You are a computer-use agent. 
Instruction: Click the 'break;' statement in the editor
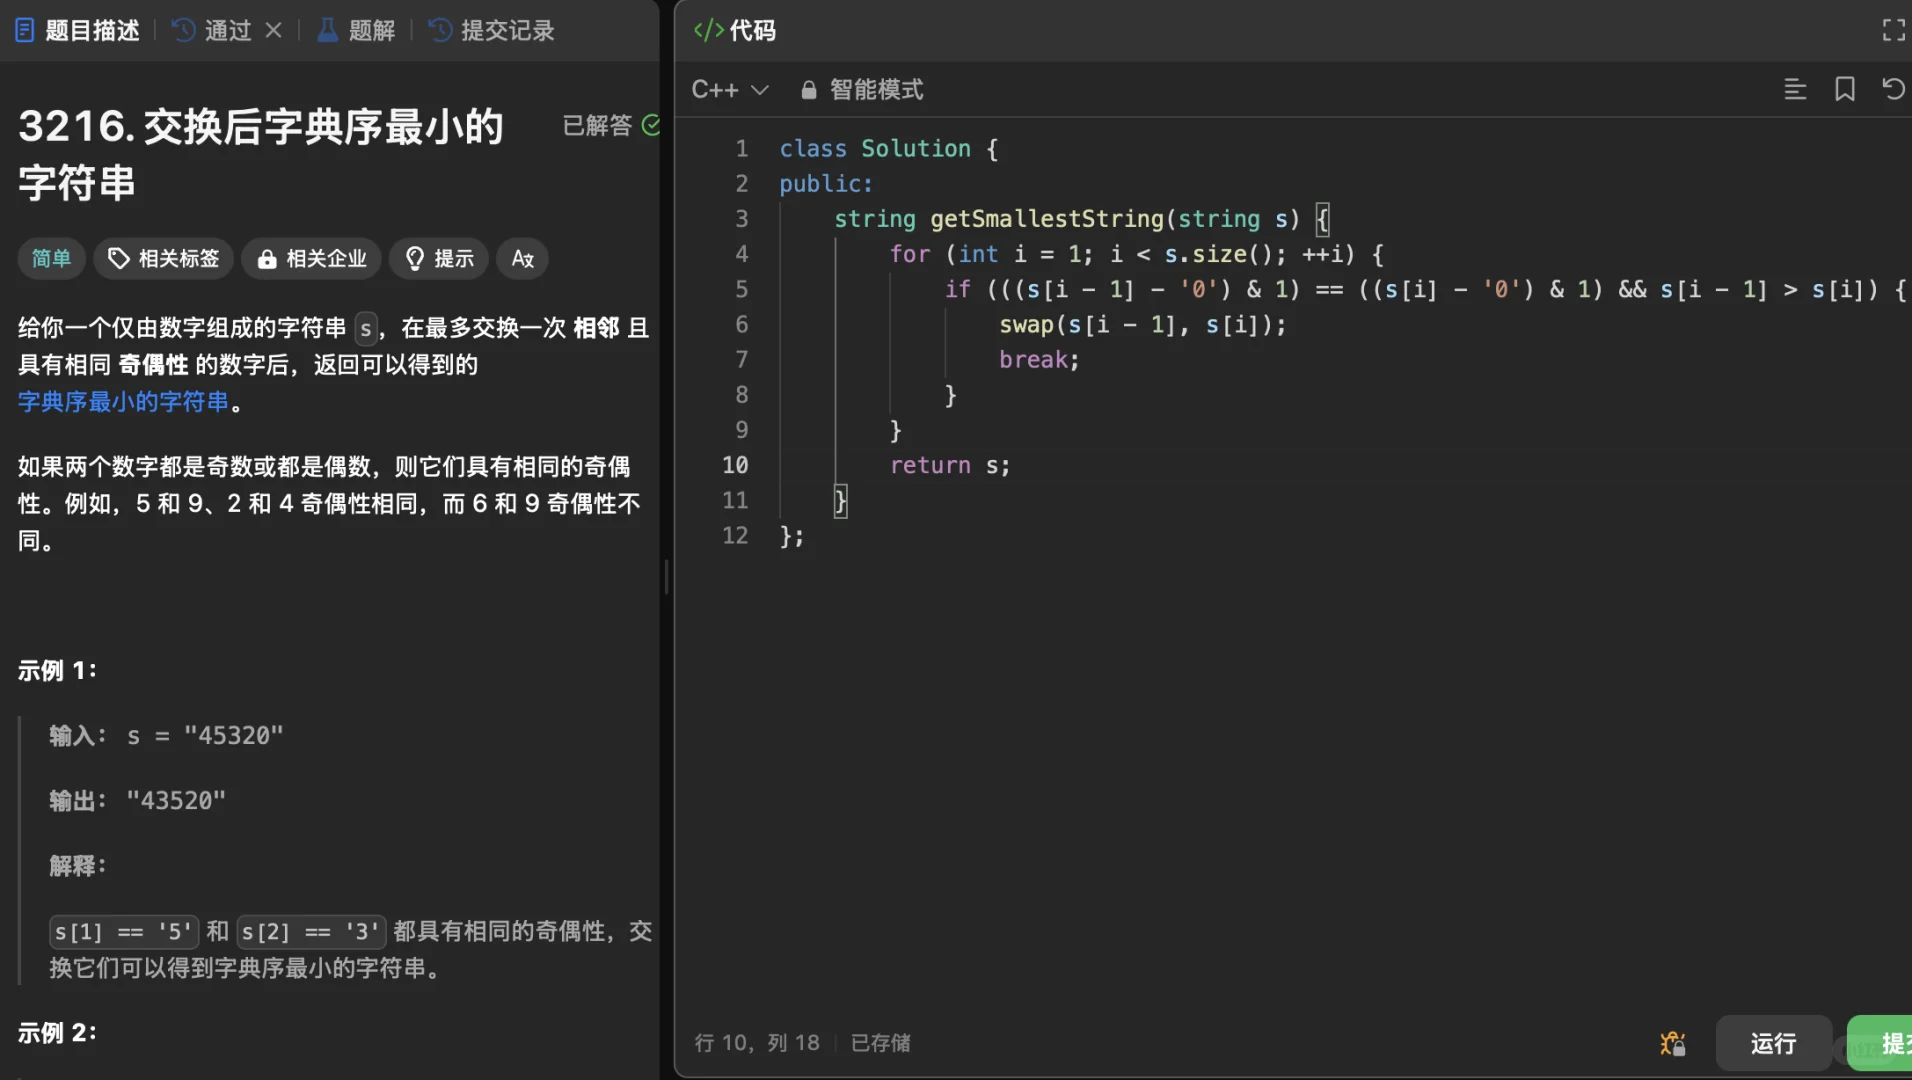1039,360
